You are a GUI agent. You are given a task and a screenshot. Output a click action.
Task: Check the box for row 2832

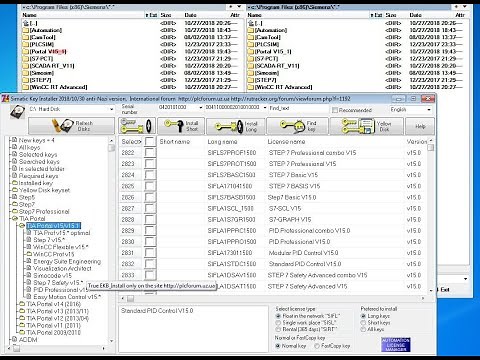[x=150, y=264]
